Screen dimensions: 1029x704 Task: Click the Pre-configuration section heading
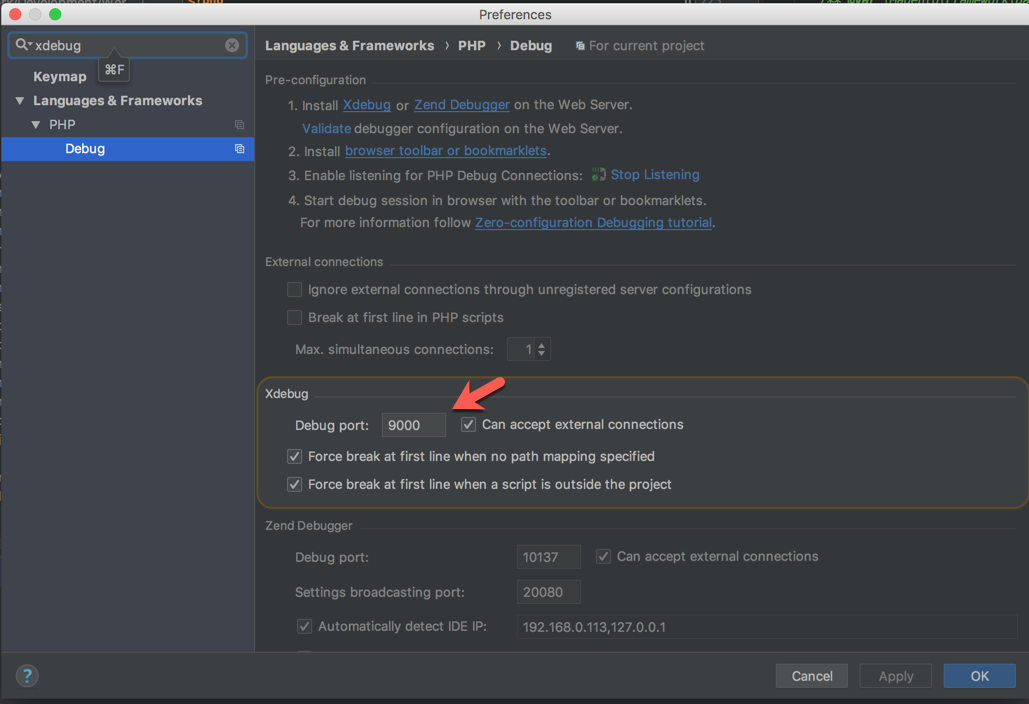click(x=316, y=80)
